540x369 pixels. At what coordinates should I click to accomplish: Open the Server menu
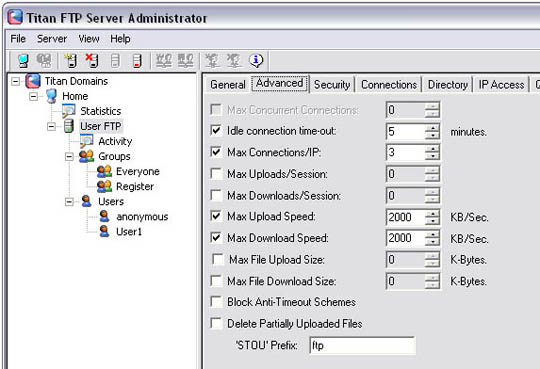tap(52, 39)
